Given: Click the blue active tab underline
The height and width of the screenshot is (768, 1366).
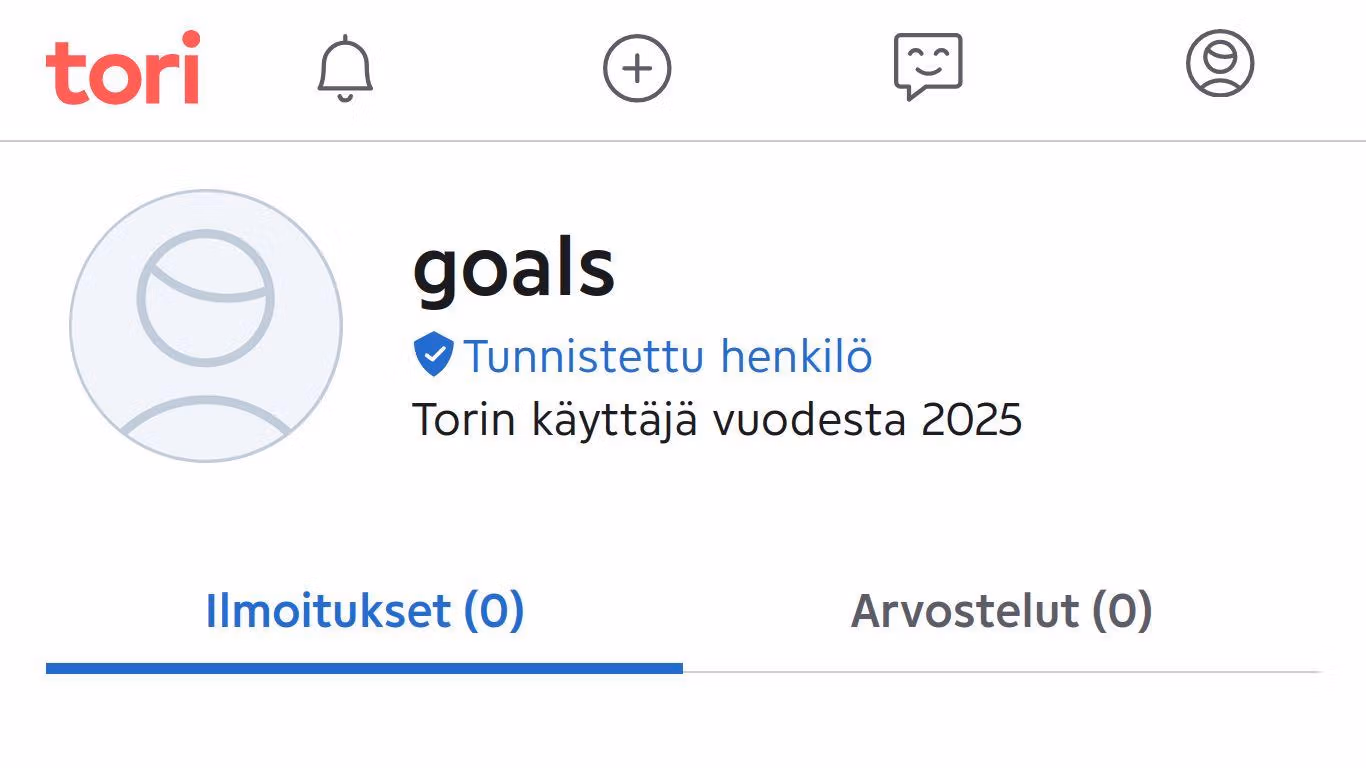Looking at the screenshot, I should pyautogui.click(x=364, y=668).
